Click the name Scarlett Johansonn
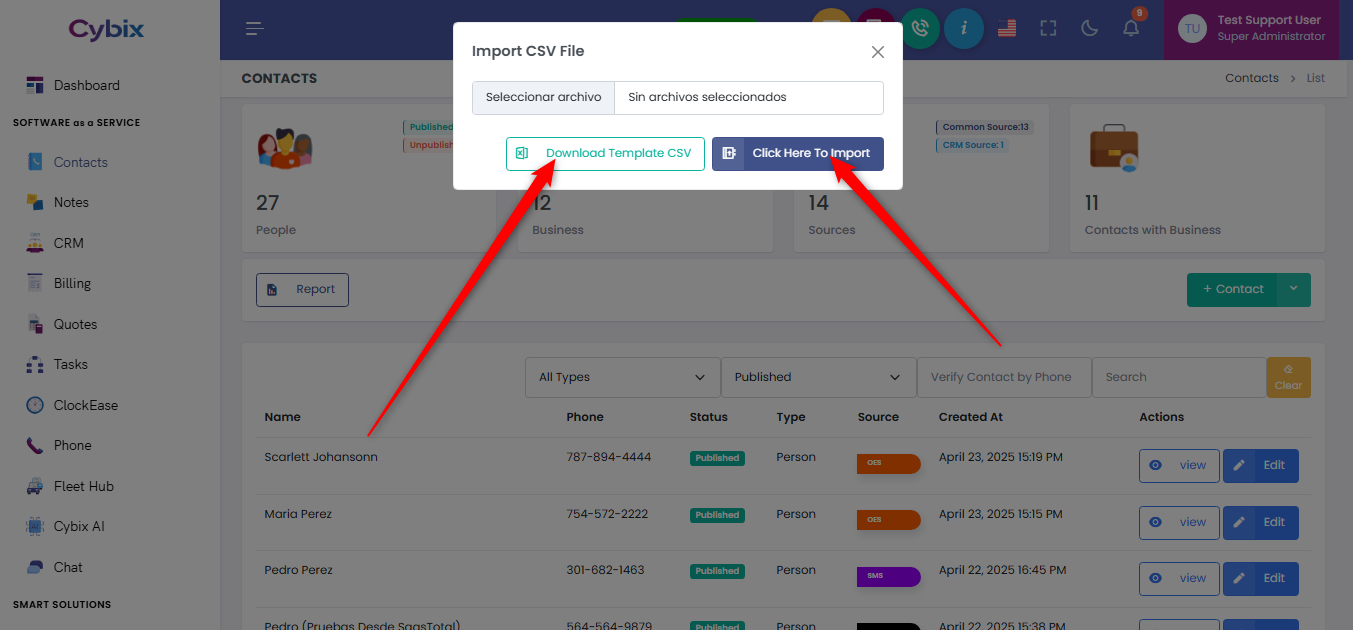The width and height of the screenshot is (1353, 630). [321, 457]
